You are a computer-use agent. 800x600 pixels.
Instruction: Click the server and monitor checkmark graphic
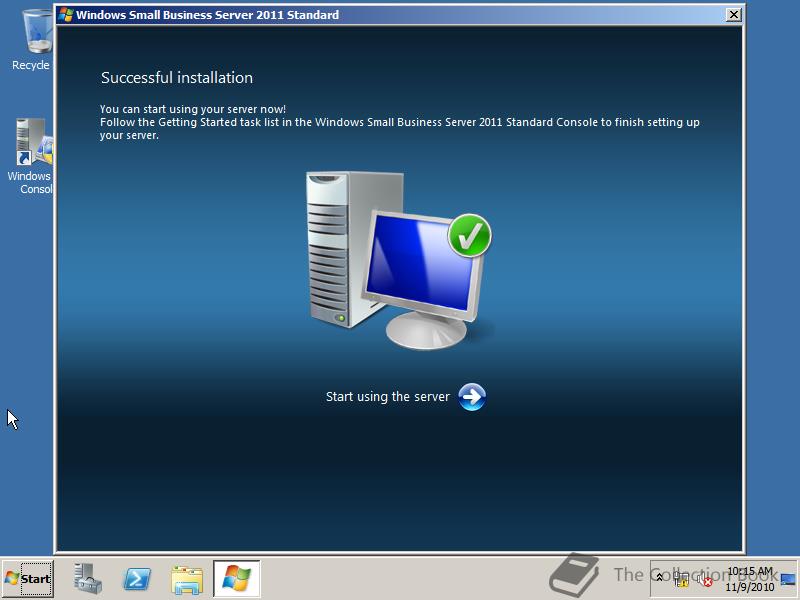[x=398, y=260]
